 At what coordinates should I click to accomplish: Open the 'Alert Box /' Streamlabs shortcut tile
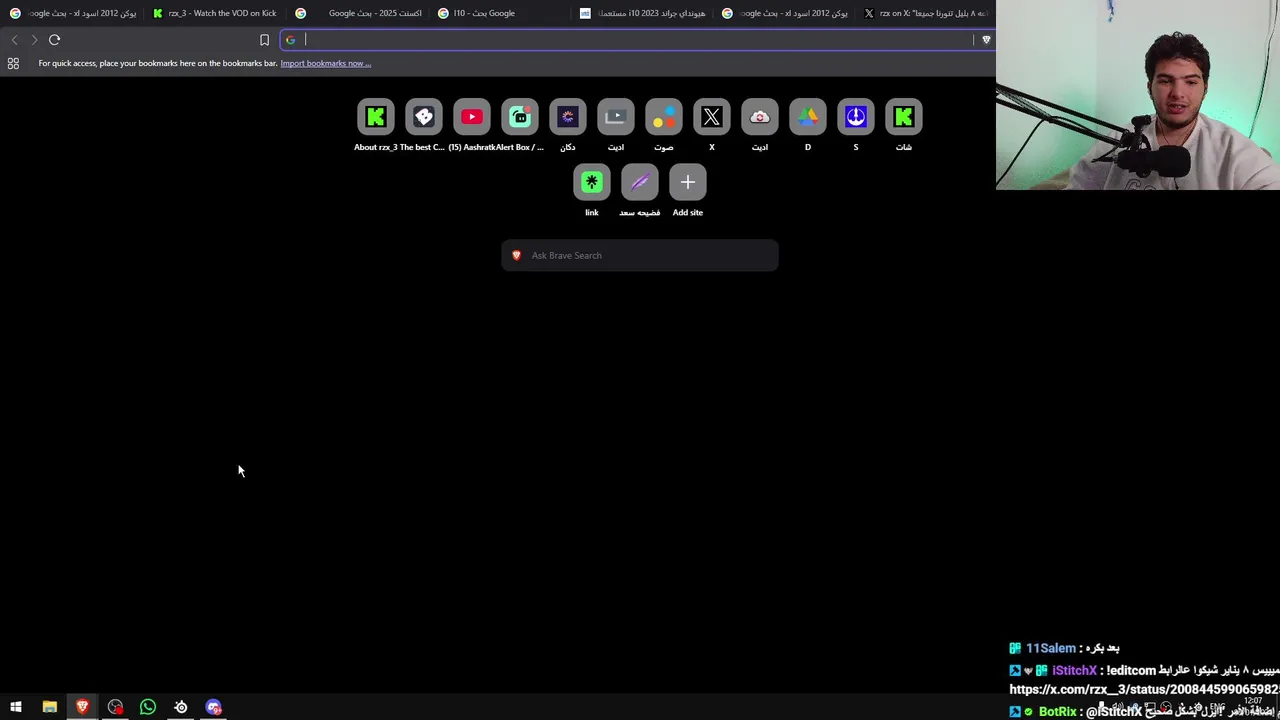point(520,118)
